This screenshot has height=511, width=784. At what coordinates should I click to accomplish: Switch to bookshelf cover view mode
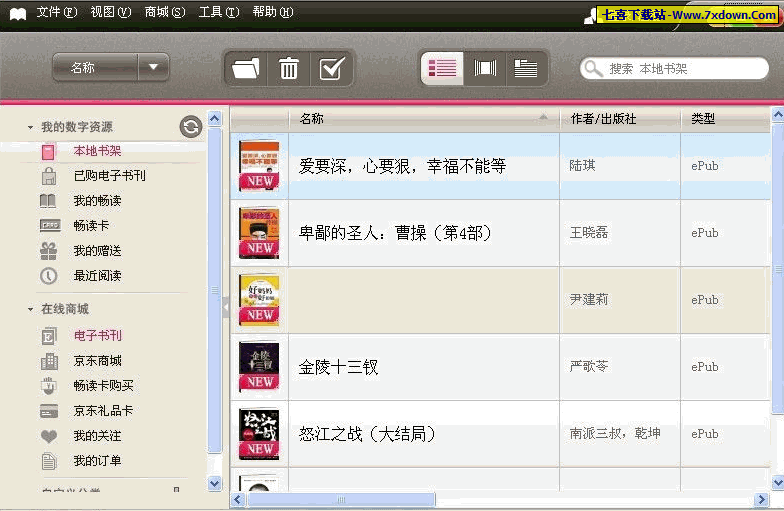coord(485,68)
